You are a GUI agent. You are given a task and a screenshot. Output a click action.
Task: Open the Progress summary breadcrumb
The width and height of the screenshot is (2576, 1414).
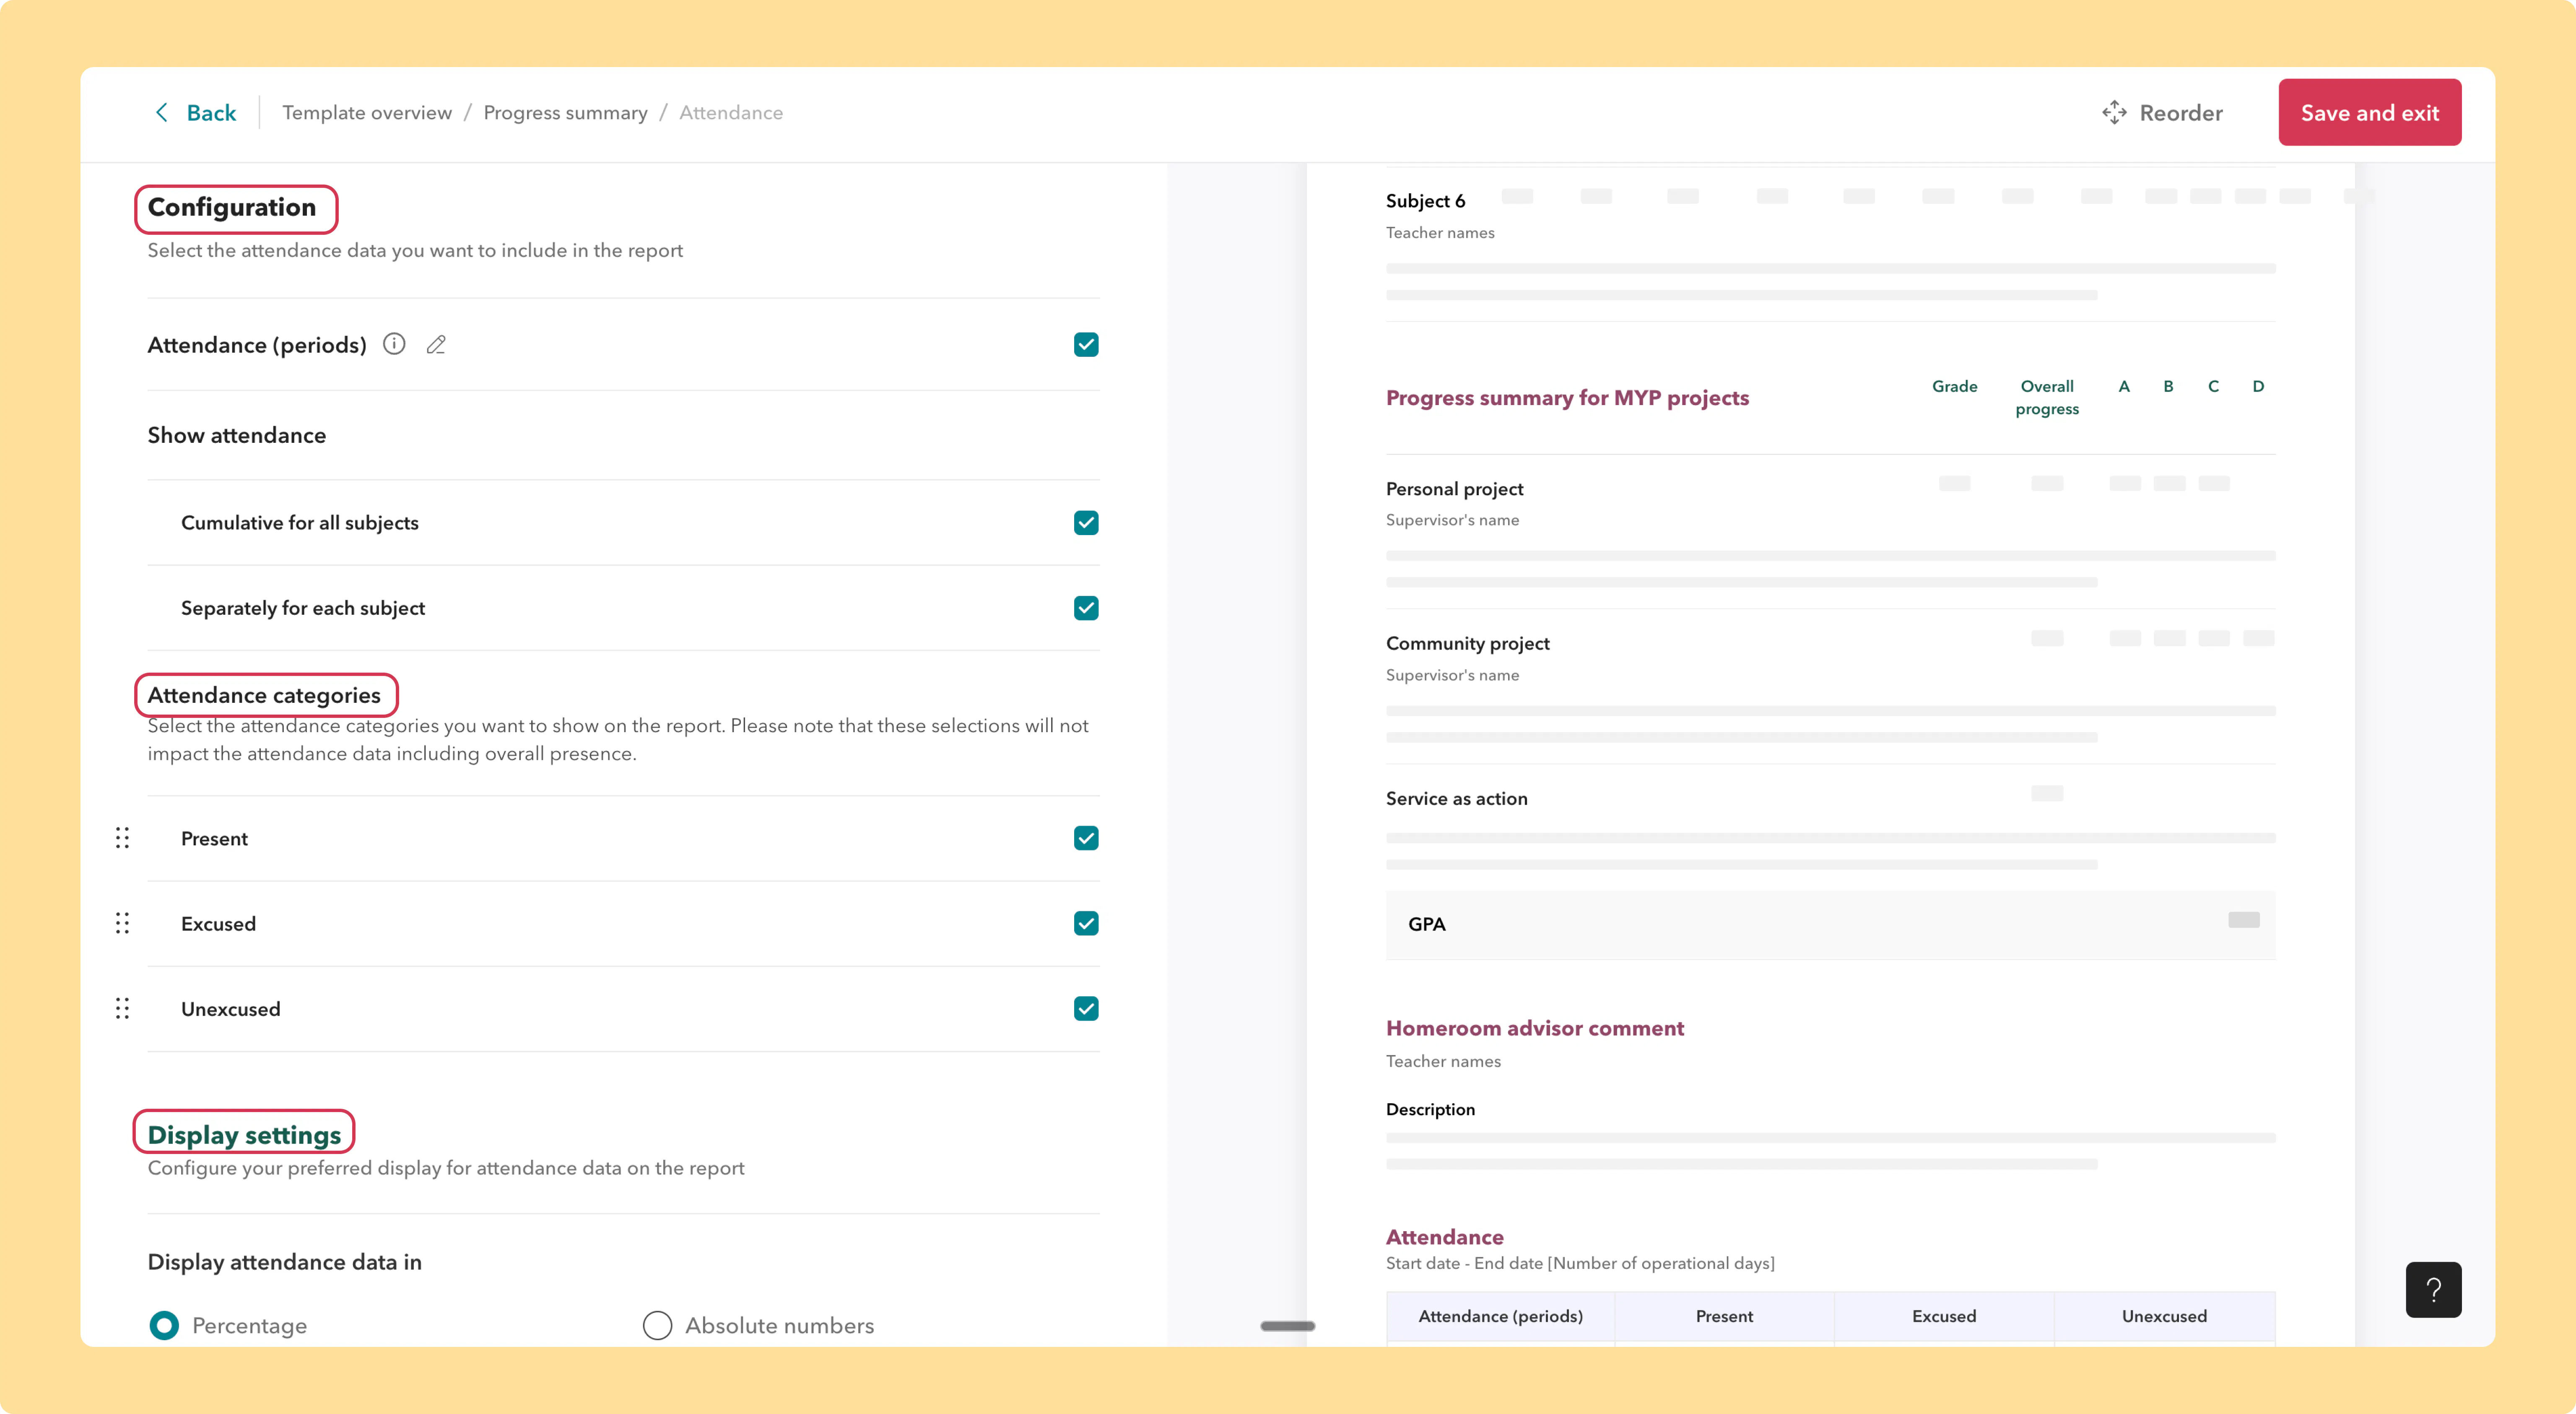pos(565,112)
